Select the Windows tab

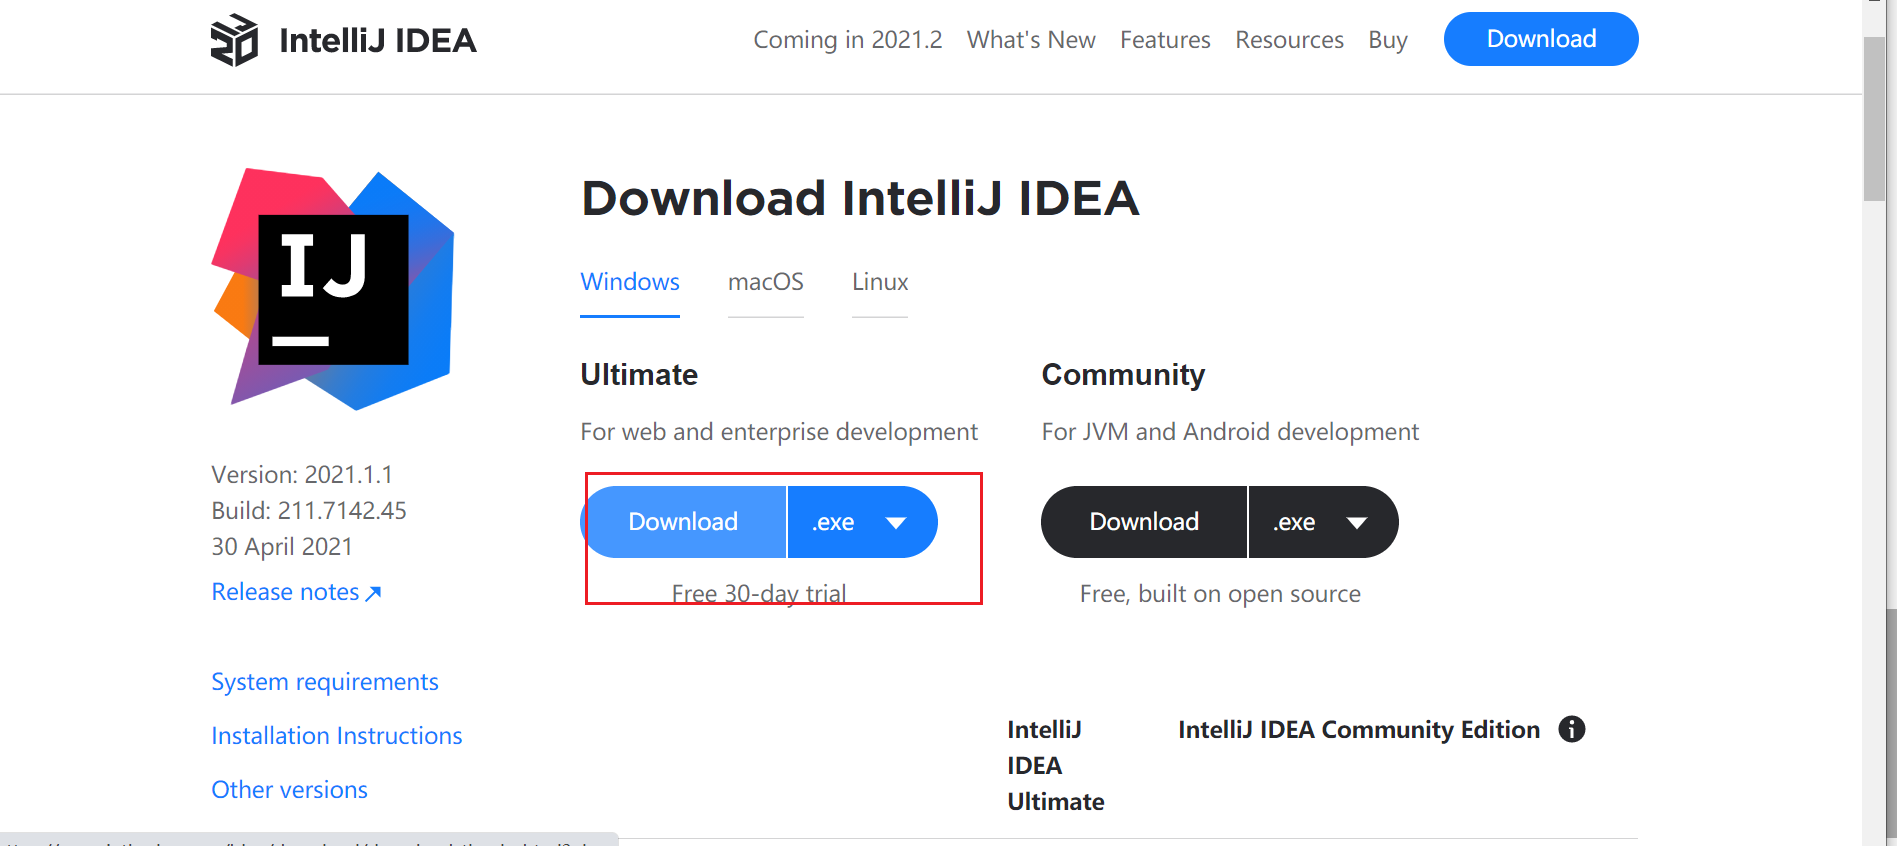(x=630, y=282)
